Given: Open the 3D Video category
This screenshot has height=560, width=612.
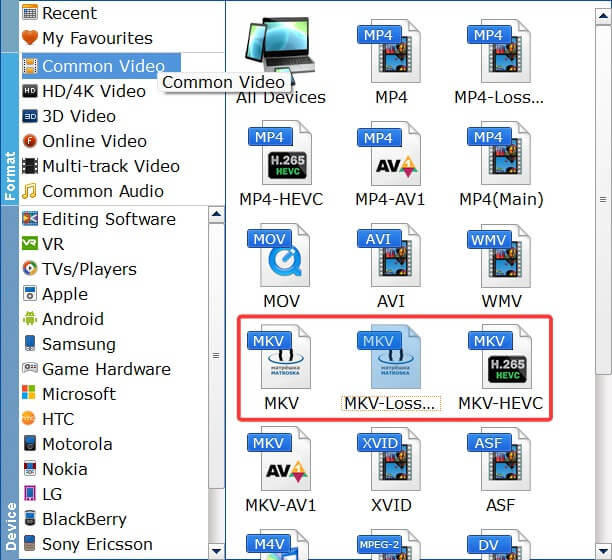Looking at the screenshot, I should [69, 116].
